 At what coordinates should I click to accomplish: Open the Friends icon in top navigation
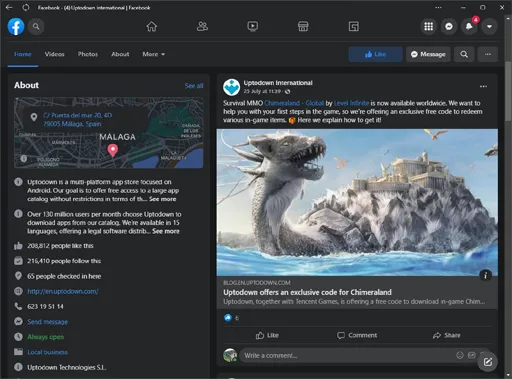[x=202, y=26]
